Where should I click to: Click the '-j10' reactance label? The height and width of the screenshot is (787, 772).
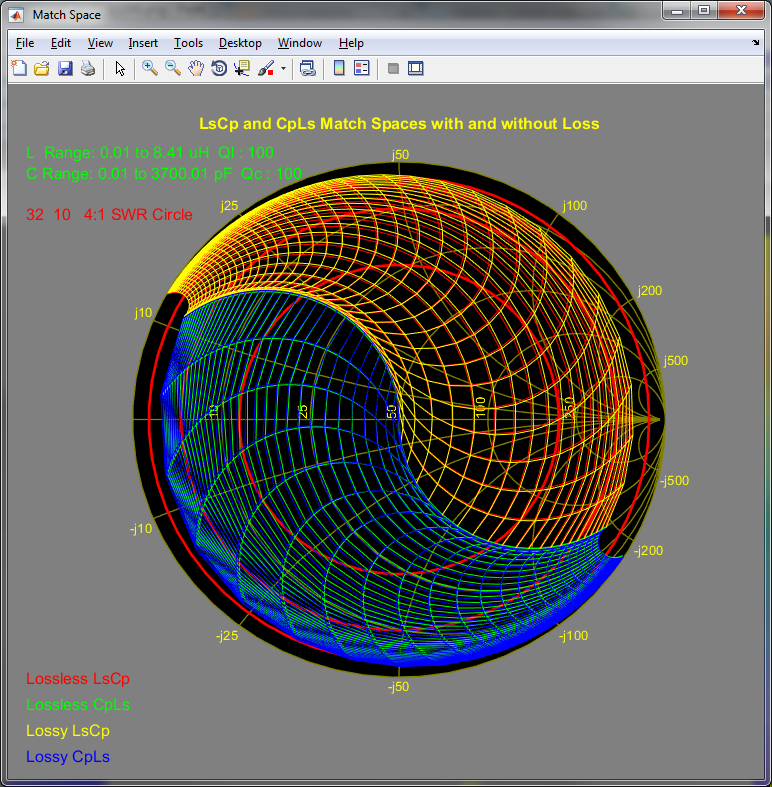coord(141,529)
